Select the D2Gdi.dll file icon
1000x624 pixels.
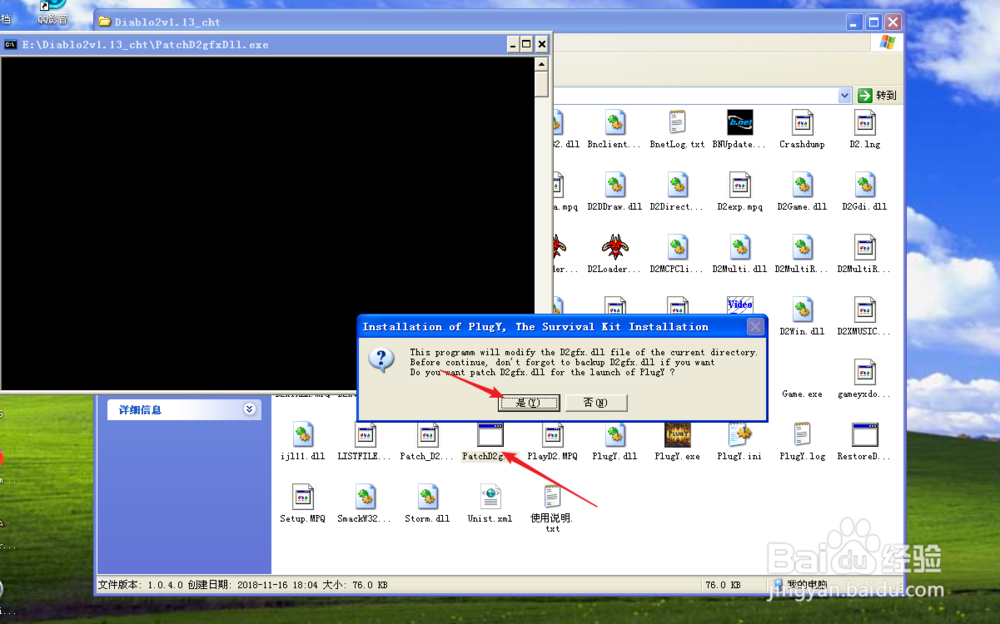point(865,185)
